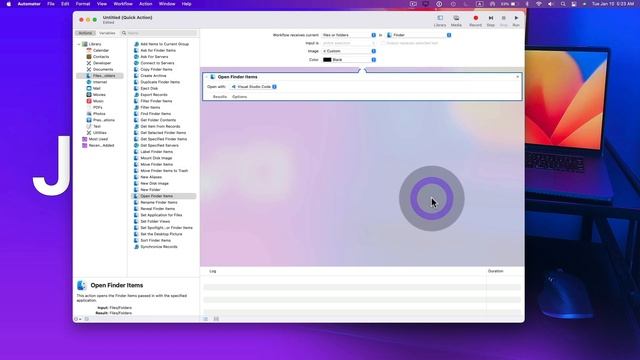
Task: Collapse the Library tree disclosure triangle
Action: (x=79, y=44)
